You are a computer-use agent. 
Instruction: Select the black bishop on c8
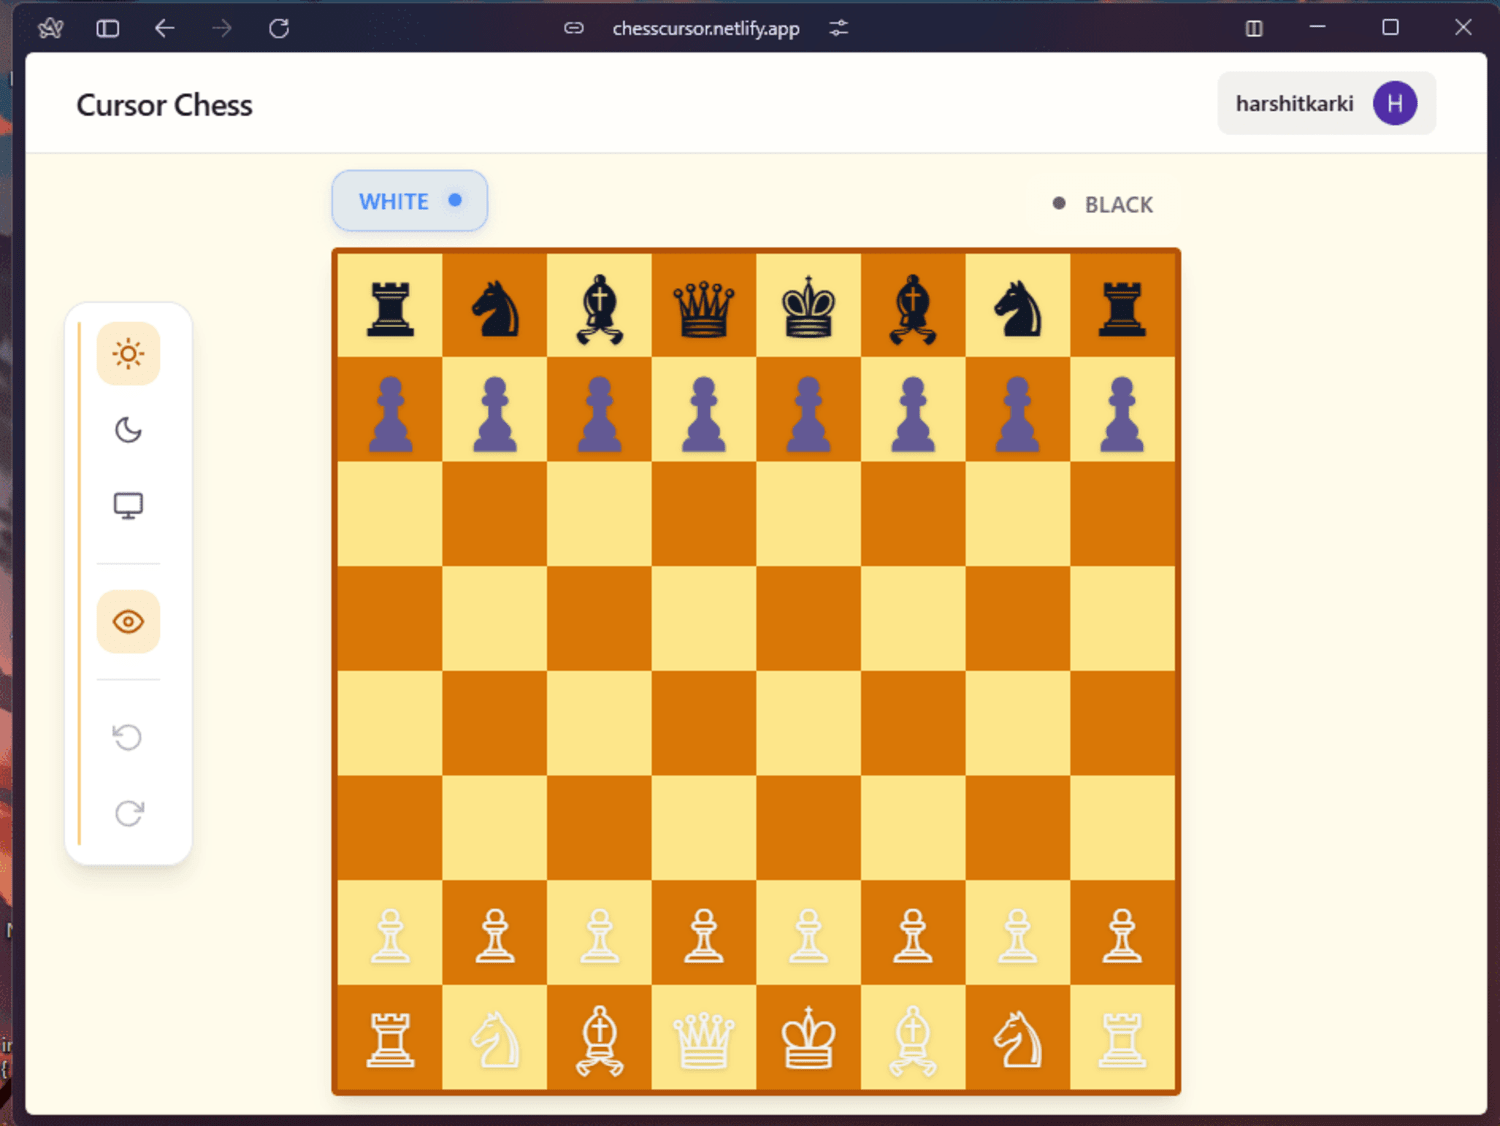tap(599, 305)
